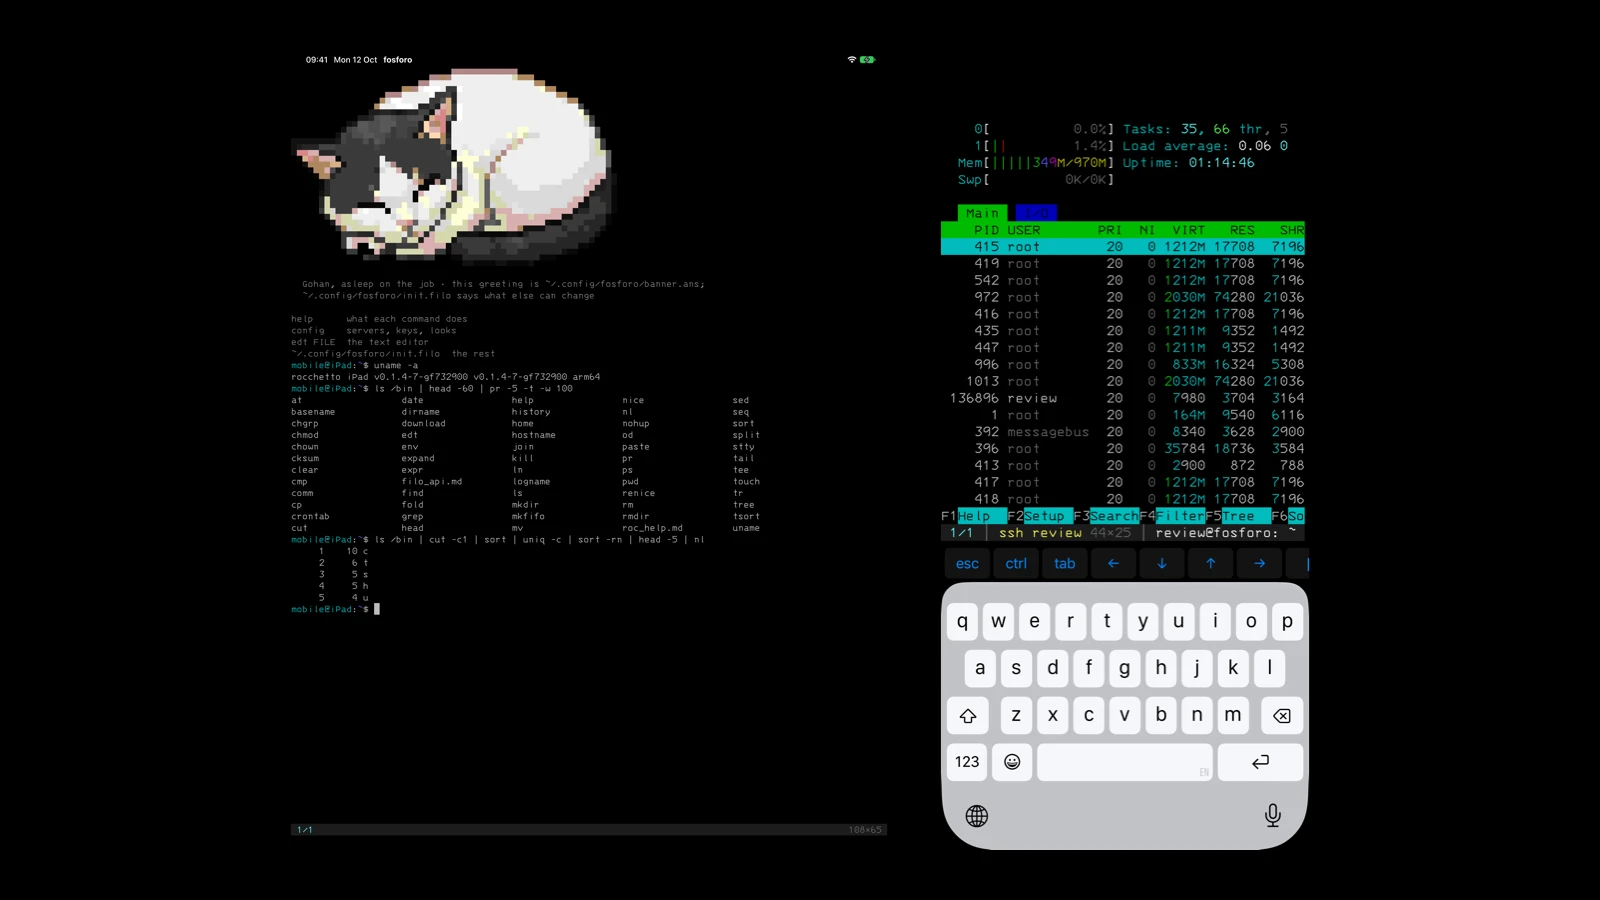Sort processes by the USER column header

click(1024, 230)
